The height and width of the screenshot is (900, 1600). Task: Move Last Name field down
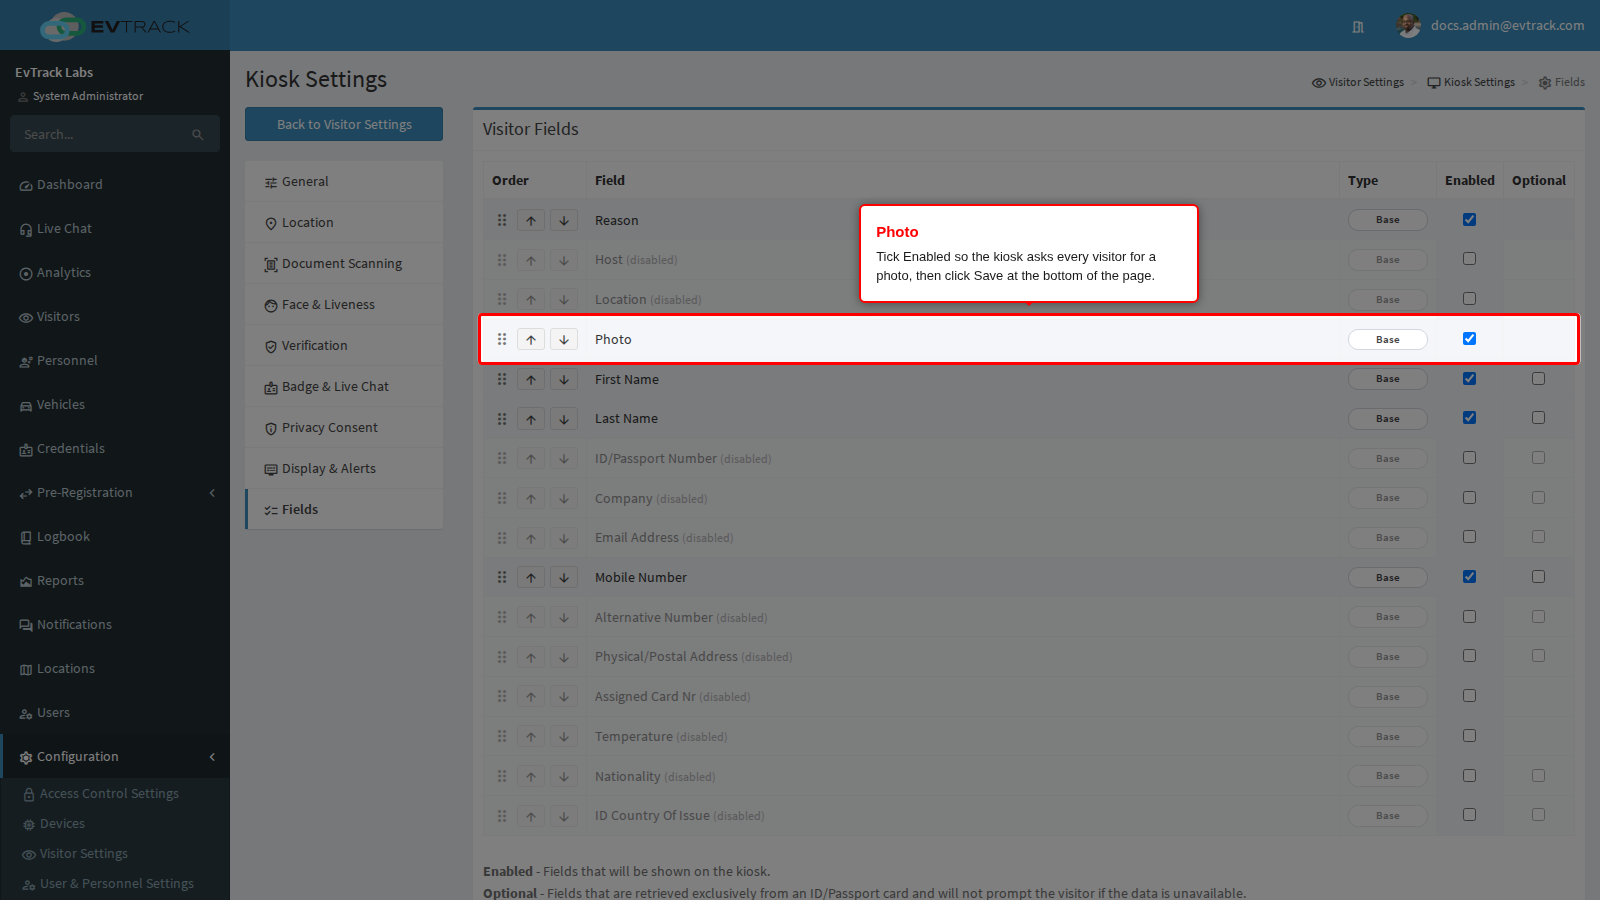coord(564,419)
